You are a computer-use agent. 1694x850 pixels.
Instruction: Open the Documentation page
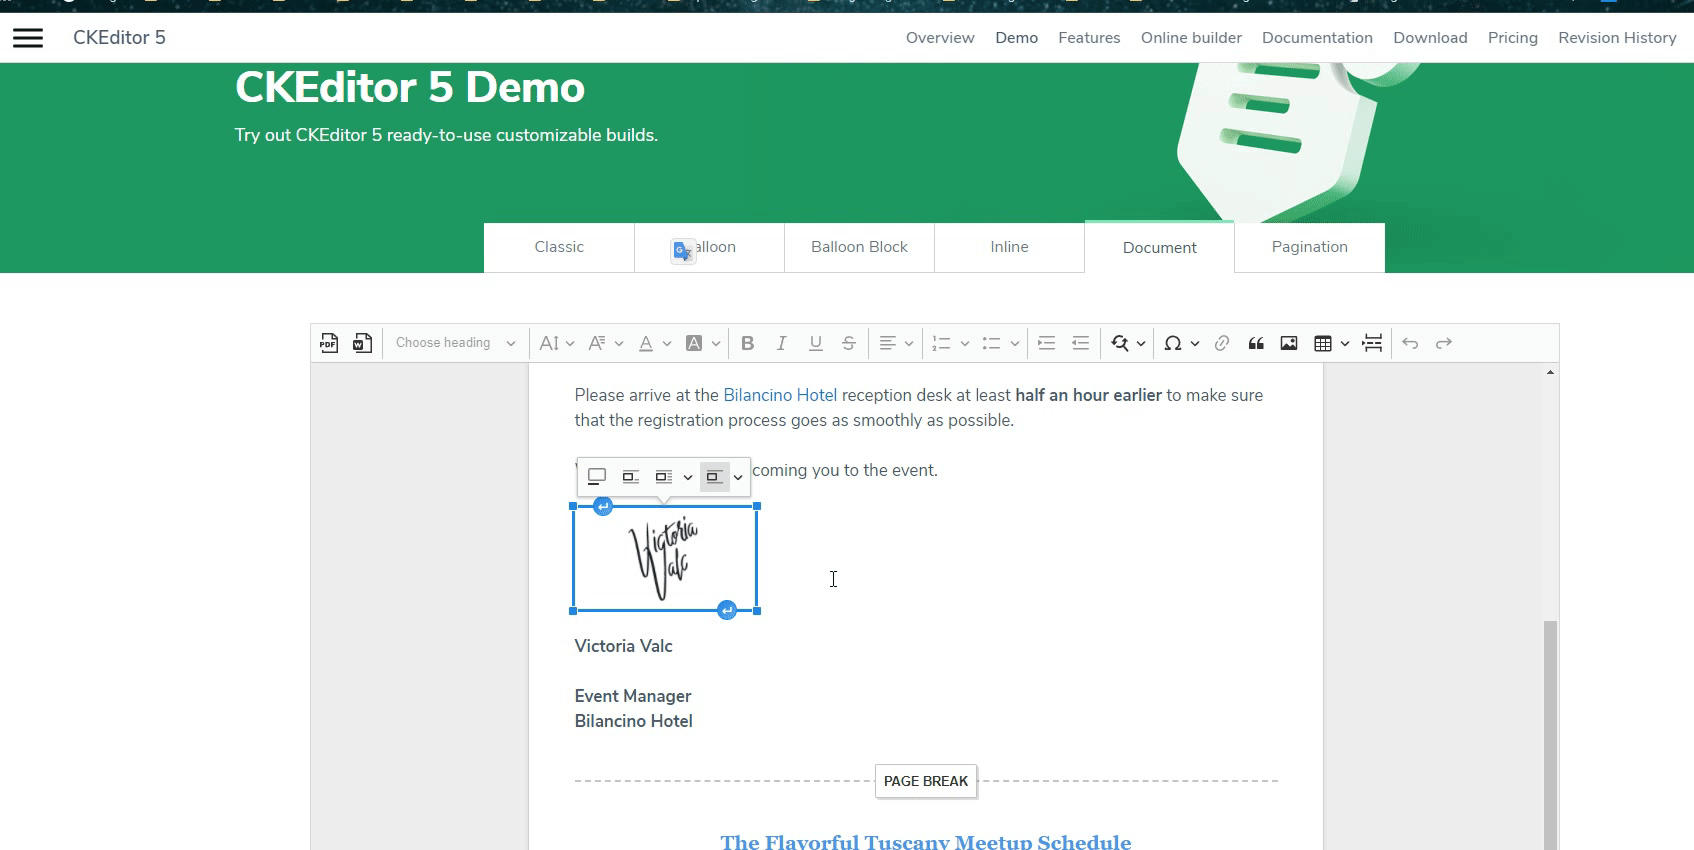click(x=1317, y=38)
